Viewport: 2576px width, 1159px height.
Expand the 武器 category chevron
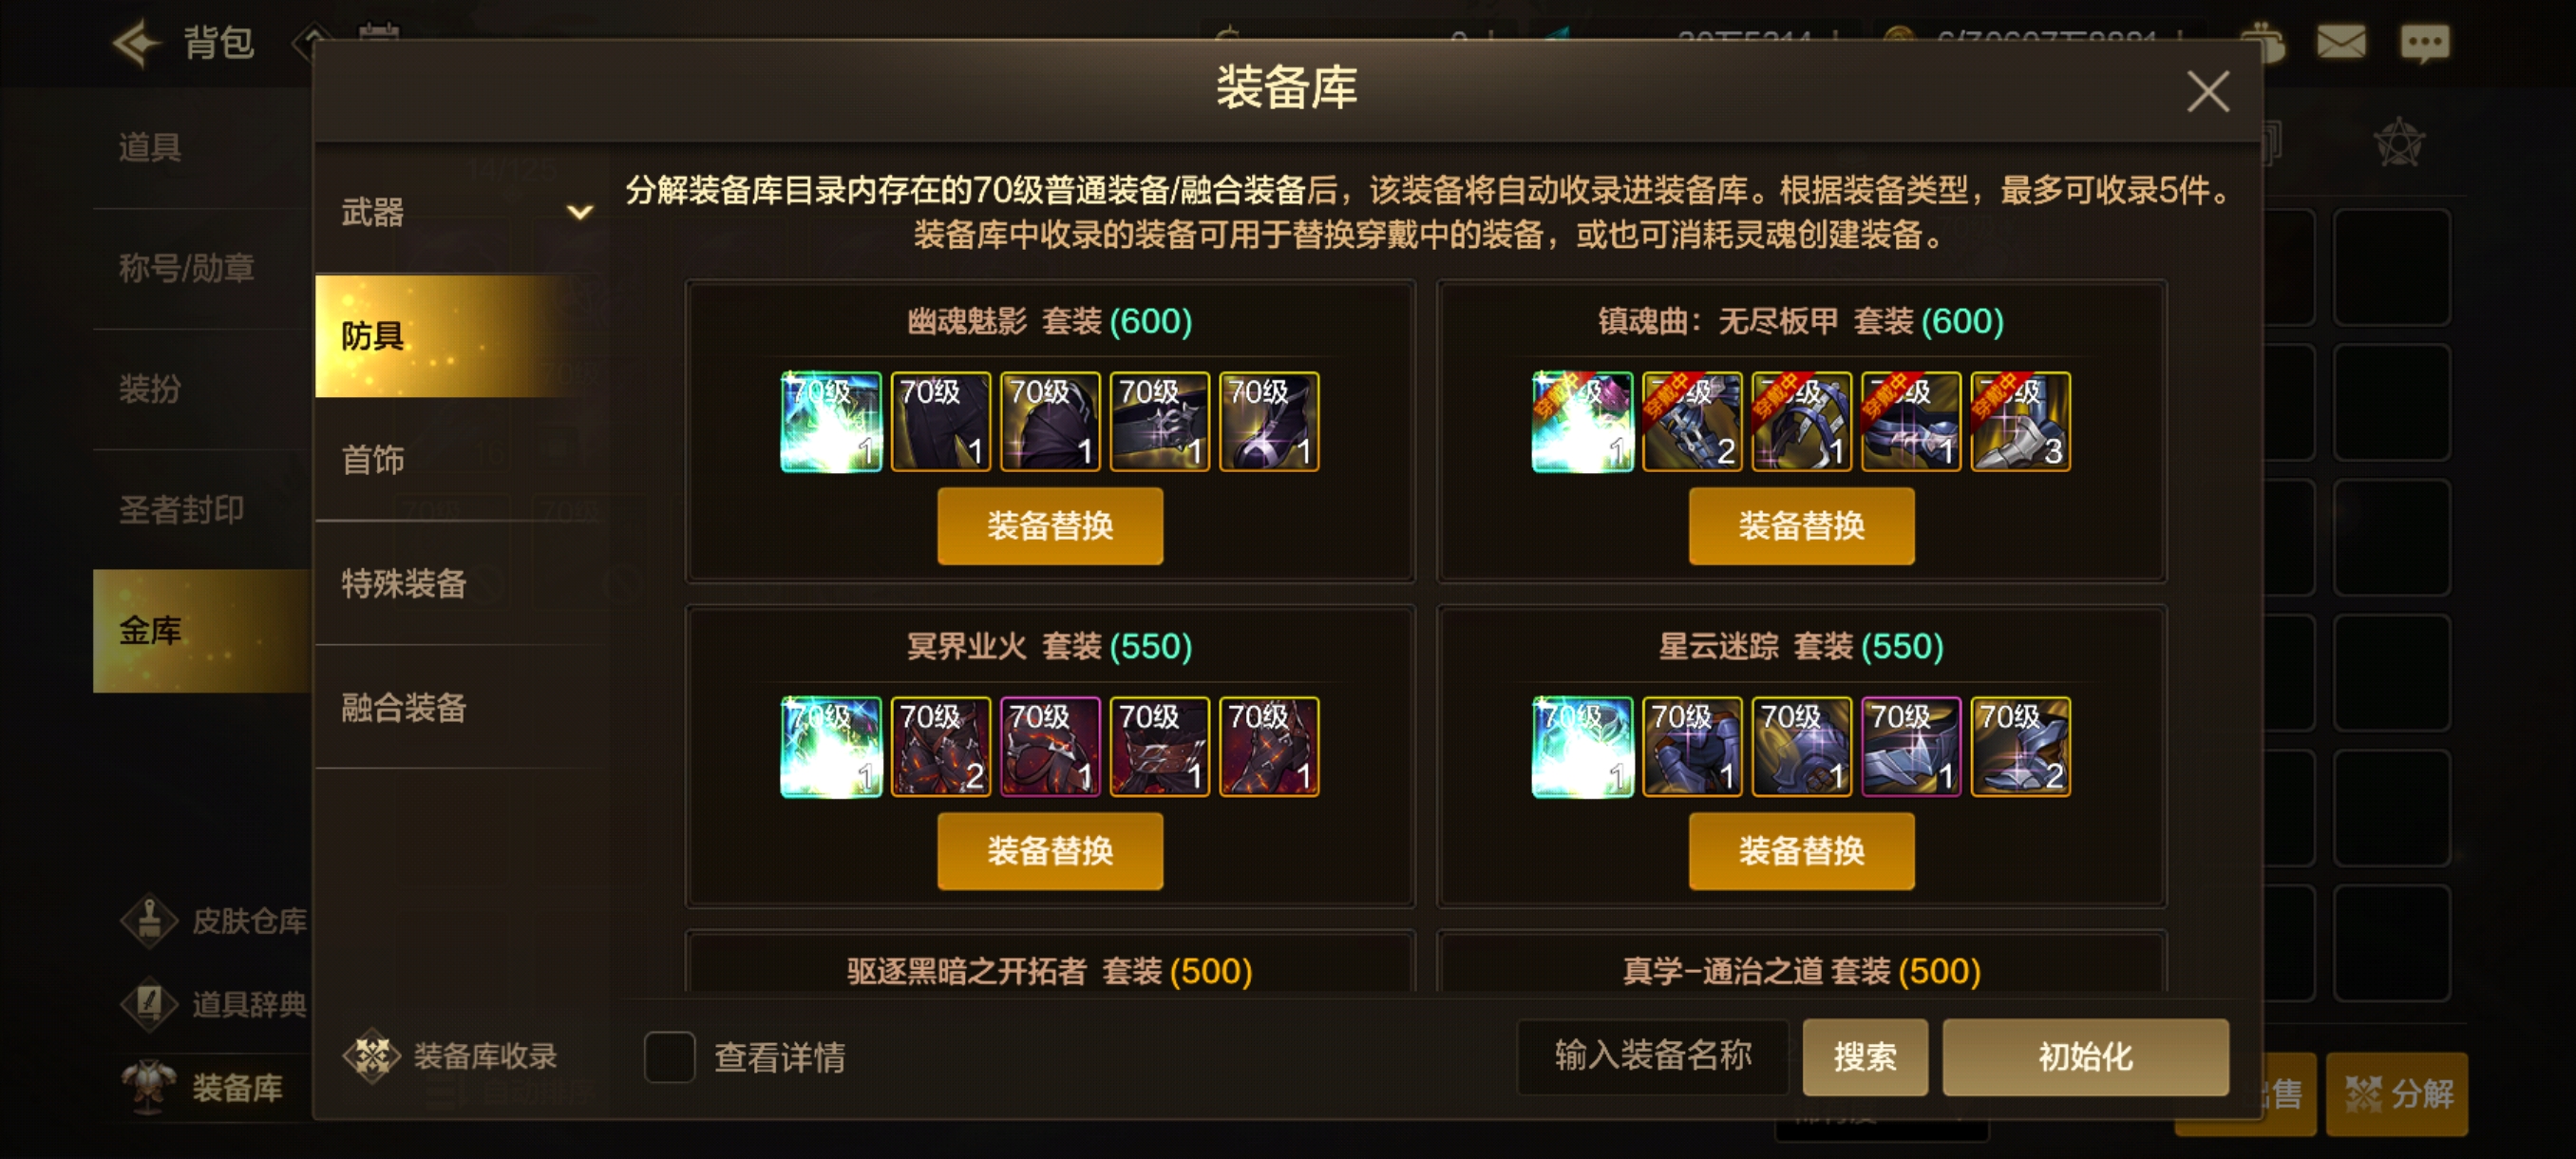(x=580, y=212)
